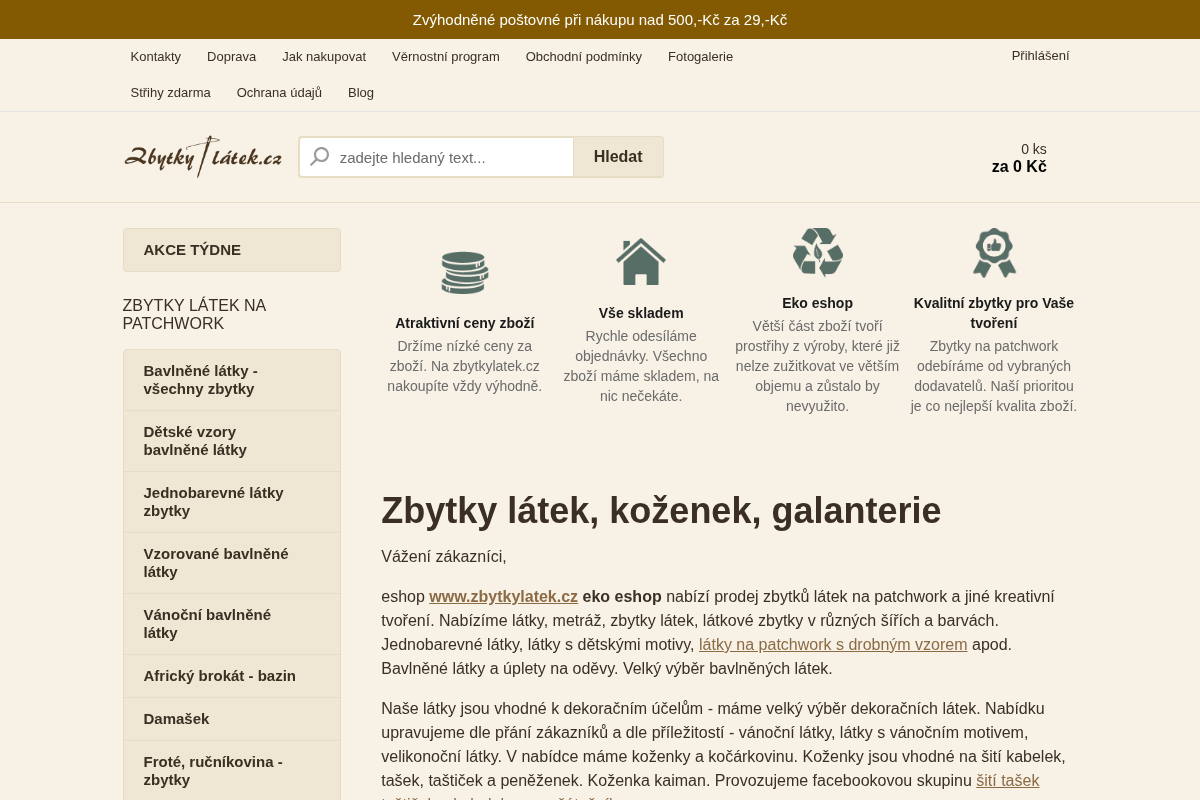
Task: Select Dětské vzory bavlněné látky
Action: tap(232, 441)
